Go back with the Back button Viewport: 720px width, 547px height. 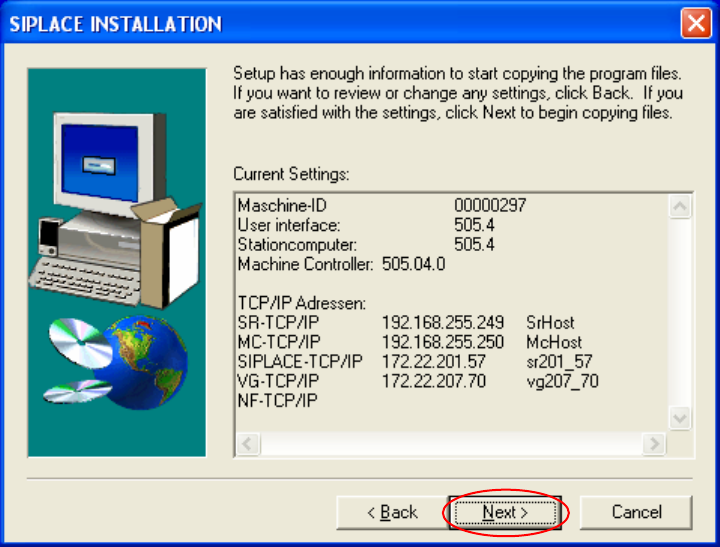coord(393,512)
